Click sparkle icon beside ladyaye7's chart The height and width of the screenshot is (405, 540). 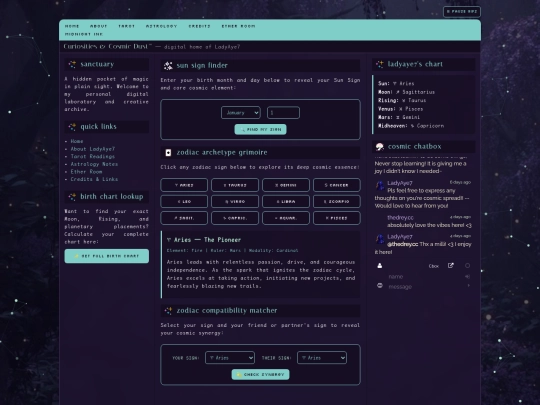[x=380, y=64]
